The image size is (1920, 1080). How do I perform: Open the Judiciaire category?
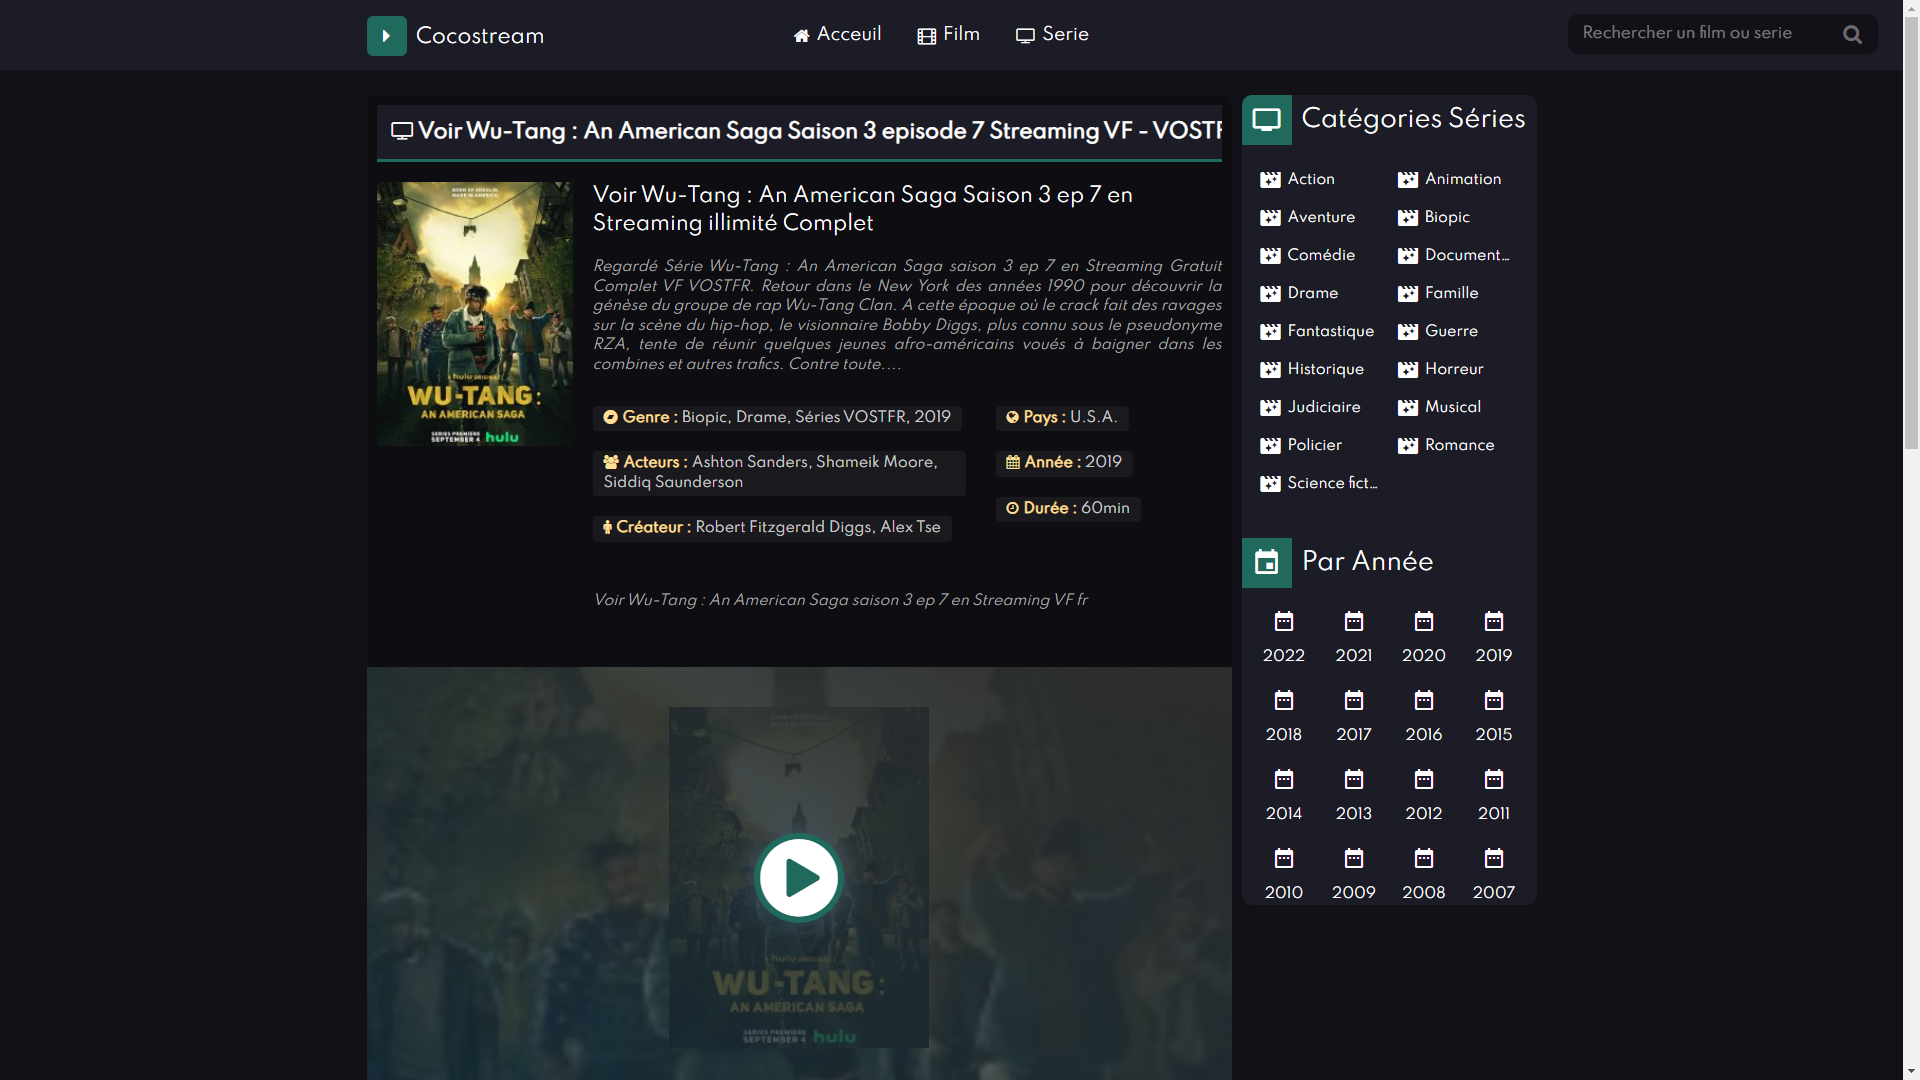[1323, 407]
